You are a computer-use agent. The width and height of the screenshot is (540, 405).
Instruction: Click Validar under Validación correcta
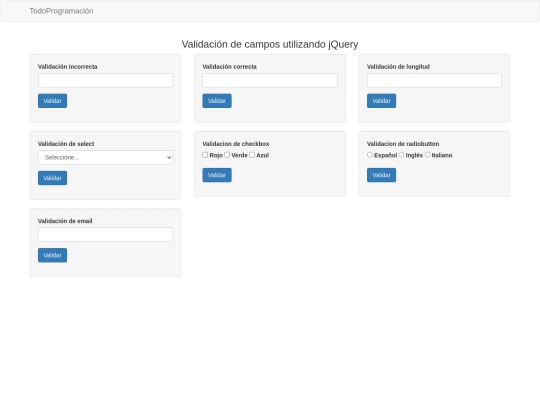coord(217,101)
